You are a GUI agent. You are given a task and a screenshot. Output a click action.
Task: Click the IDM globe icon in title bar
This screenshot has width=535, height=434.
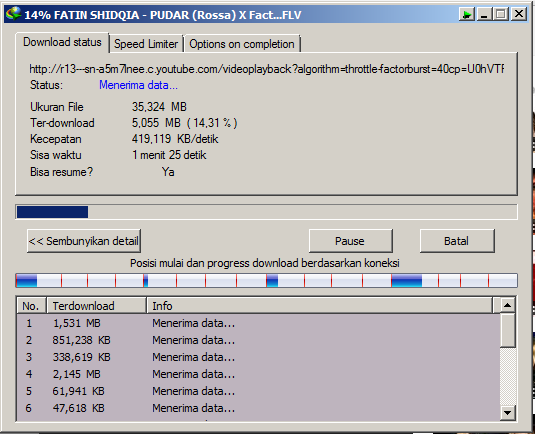point(13,14)
